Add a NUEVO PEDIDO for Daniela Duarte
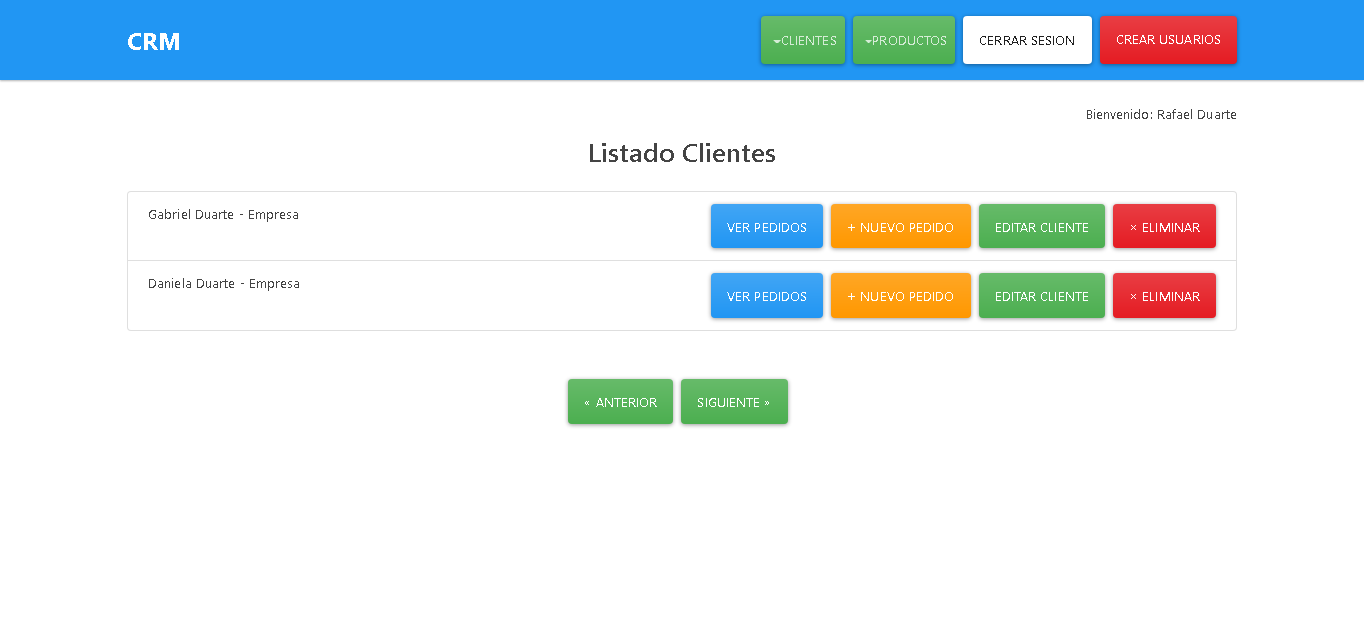 tap(900, 295)
